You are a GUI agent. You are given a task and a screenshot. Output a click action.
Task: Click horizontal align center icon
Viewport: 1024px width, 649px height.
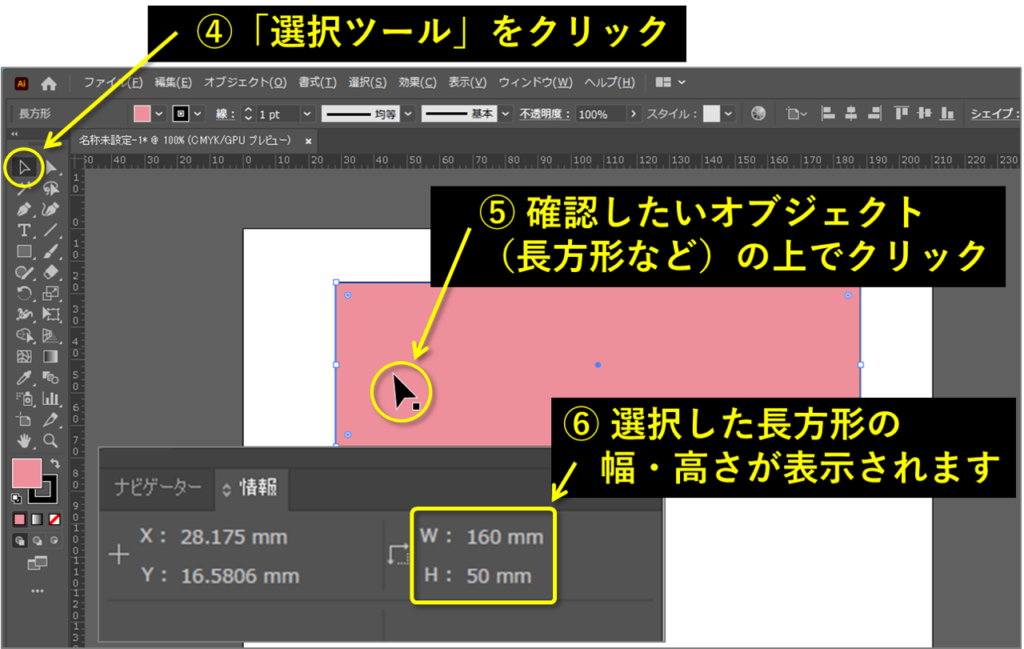(851, 114)
